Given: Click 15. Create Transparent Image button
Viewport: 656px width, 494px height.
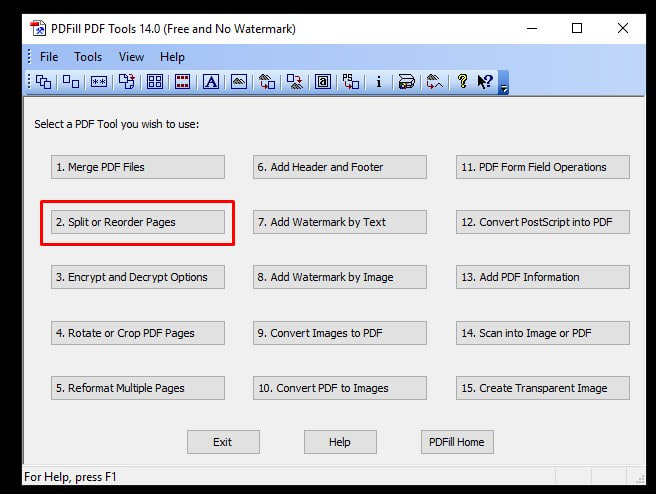Looking at the screenshot, I should click(543, 388).
